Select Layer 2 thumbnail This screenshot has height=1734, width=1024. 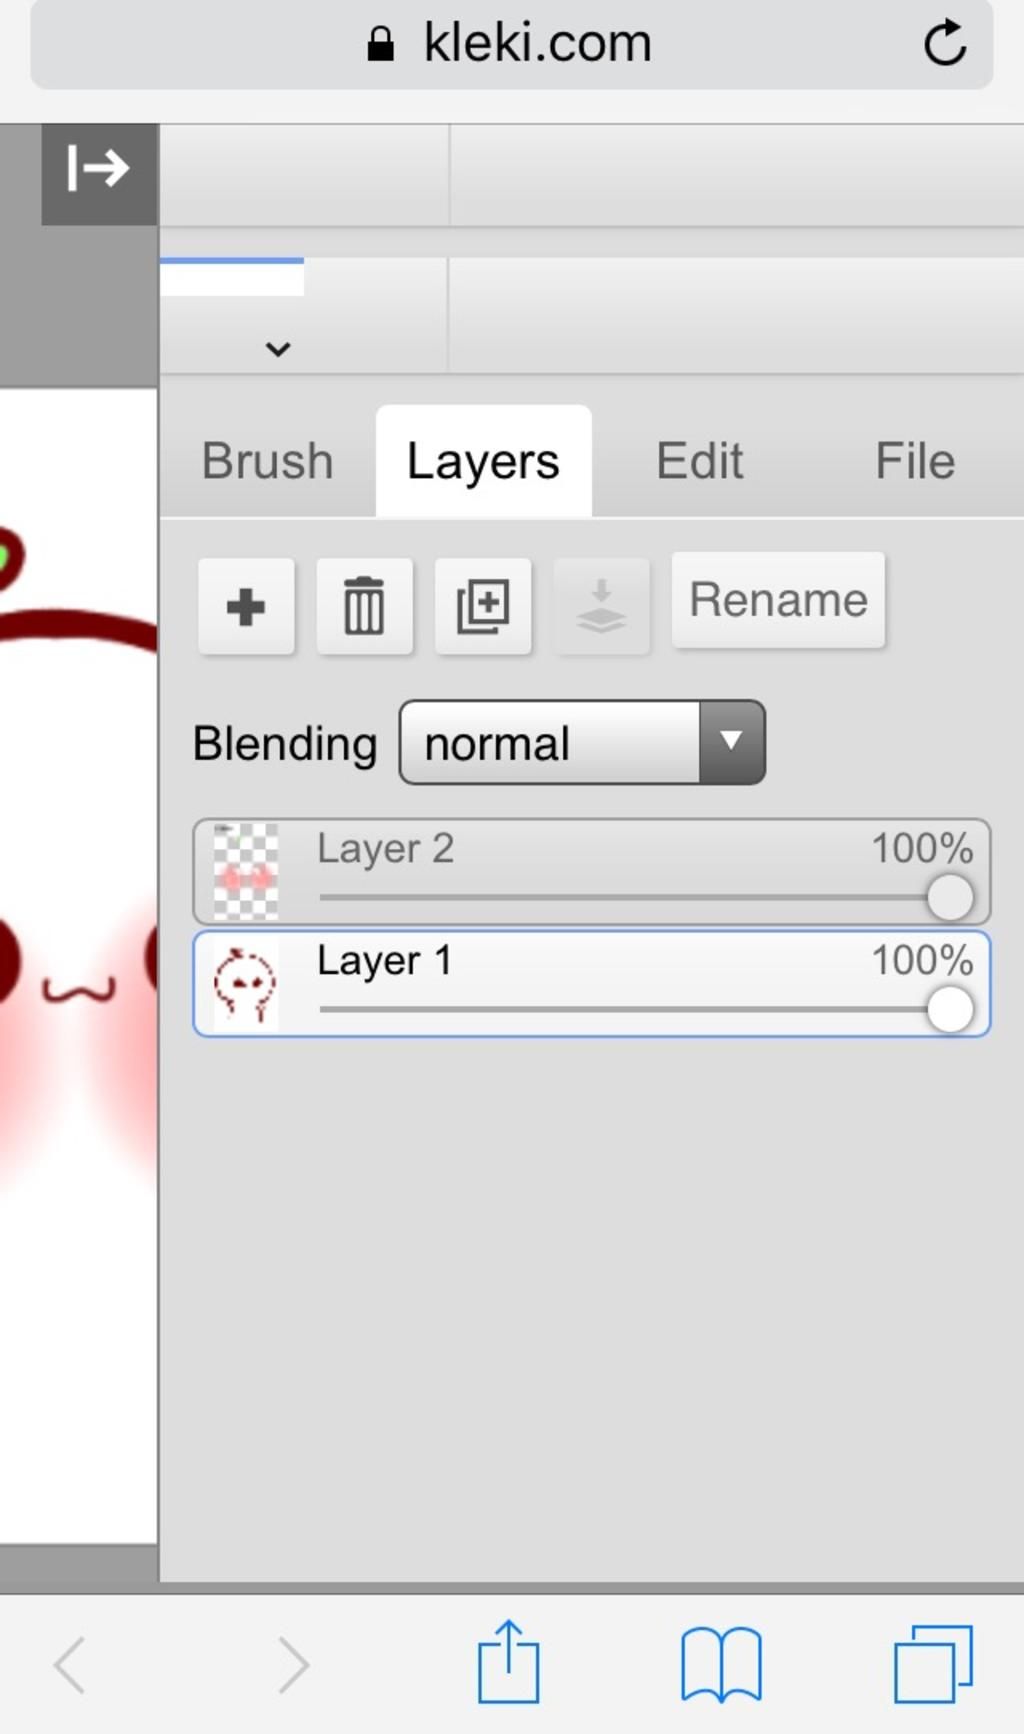[246, 872]
